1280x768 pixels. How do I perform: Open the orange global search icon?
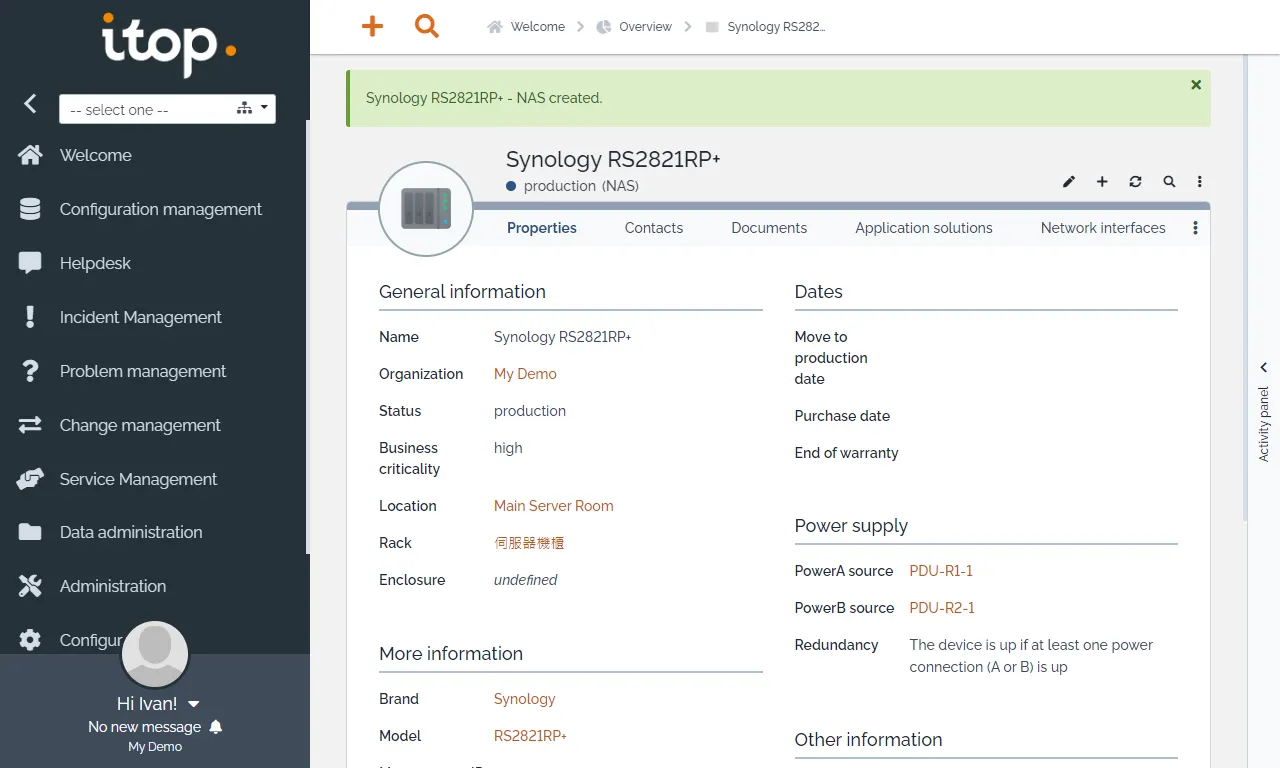pyautogui.click(x=427, y=27)
